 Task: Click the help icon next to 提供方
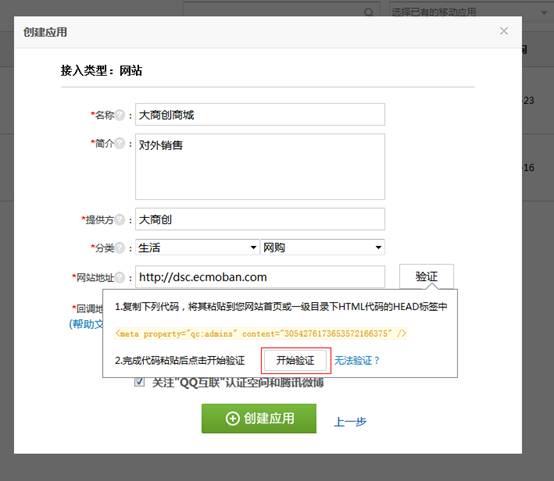tap(120, 220)
